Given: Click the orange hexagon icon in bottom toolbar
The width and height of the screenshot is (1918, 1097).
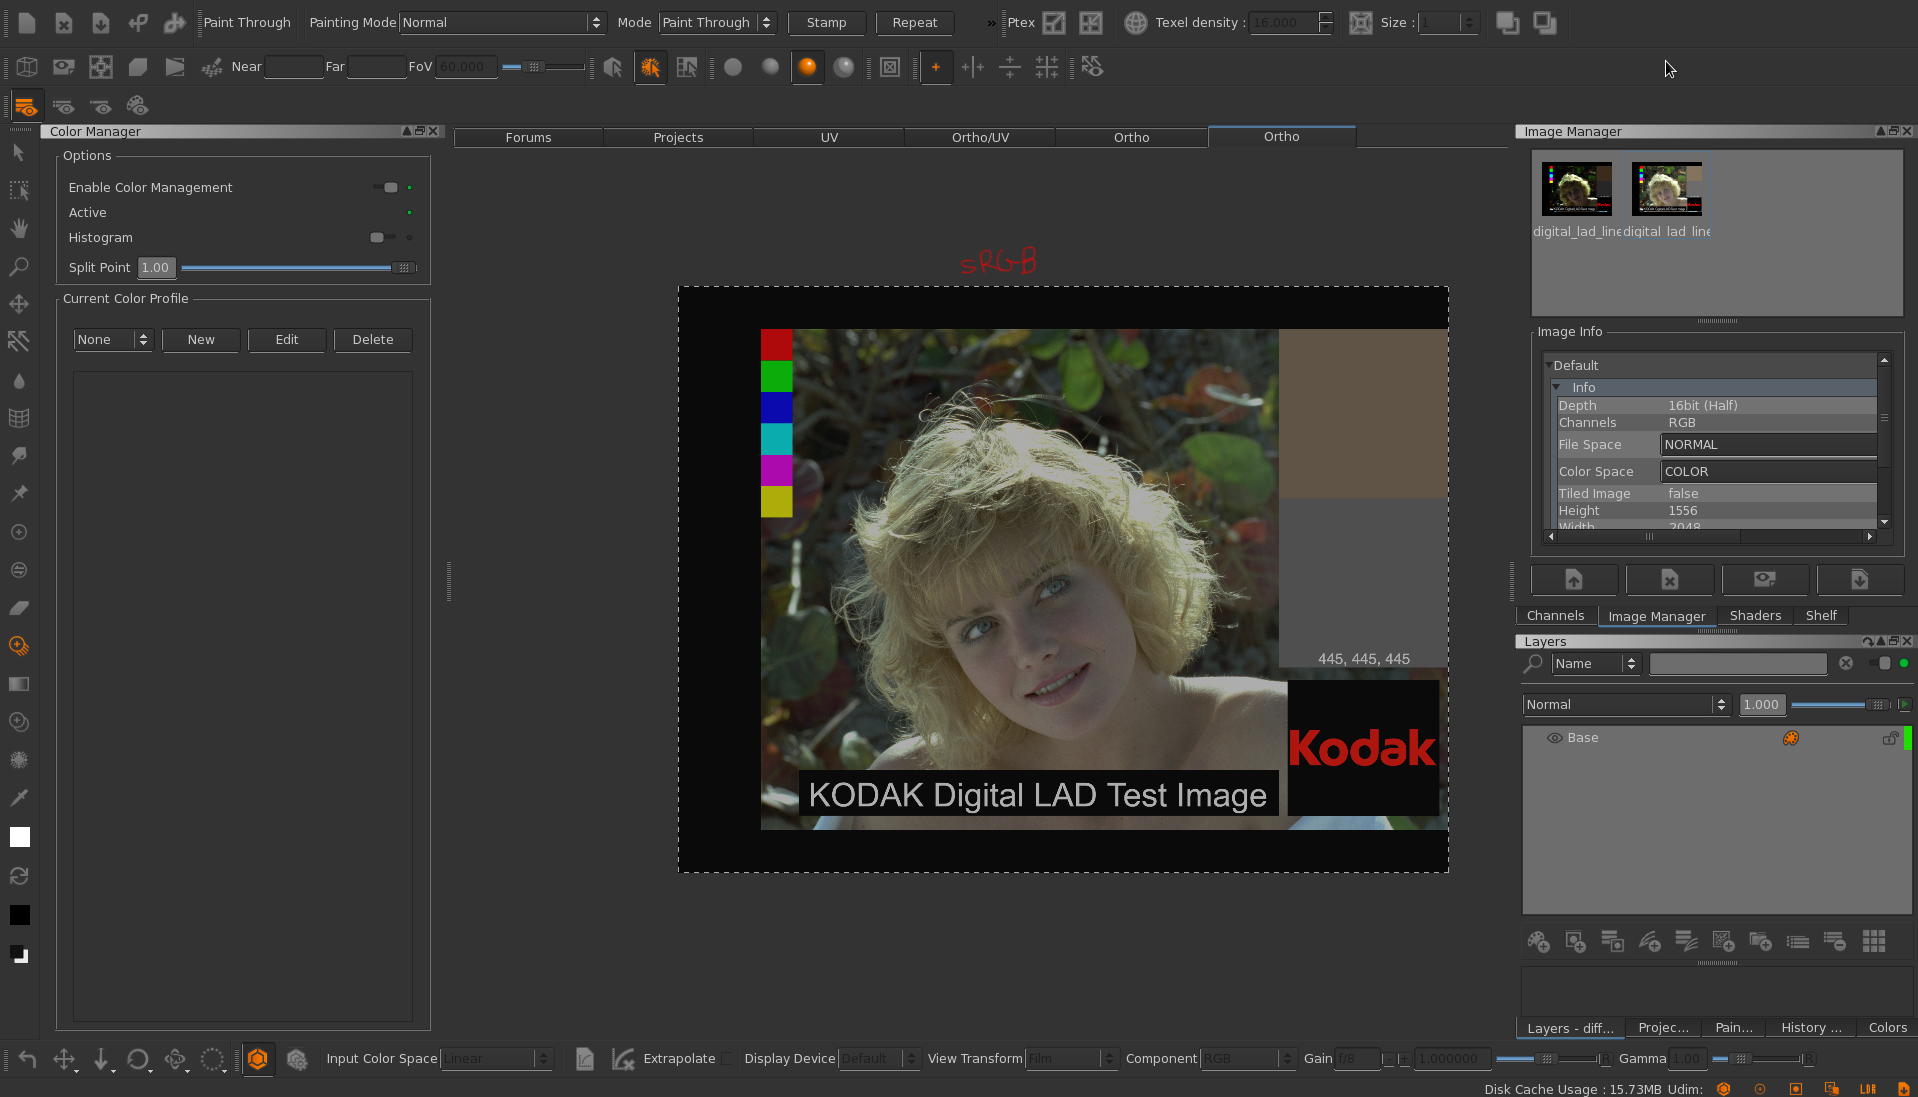Looking at the screenshot, I should tap(258, 1059).
